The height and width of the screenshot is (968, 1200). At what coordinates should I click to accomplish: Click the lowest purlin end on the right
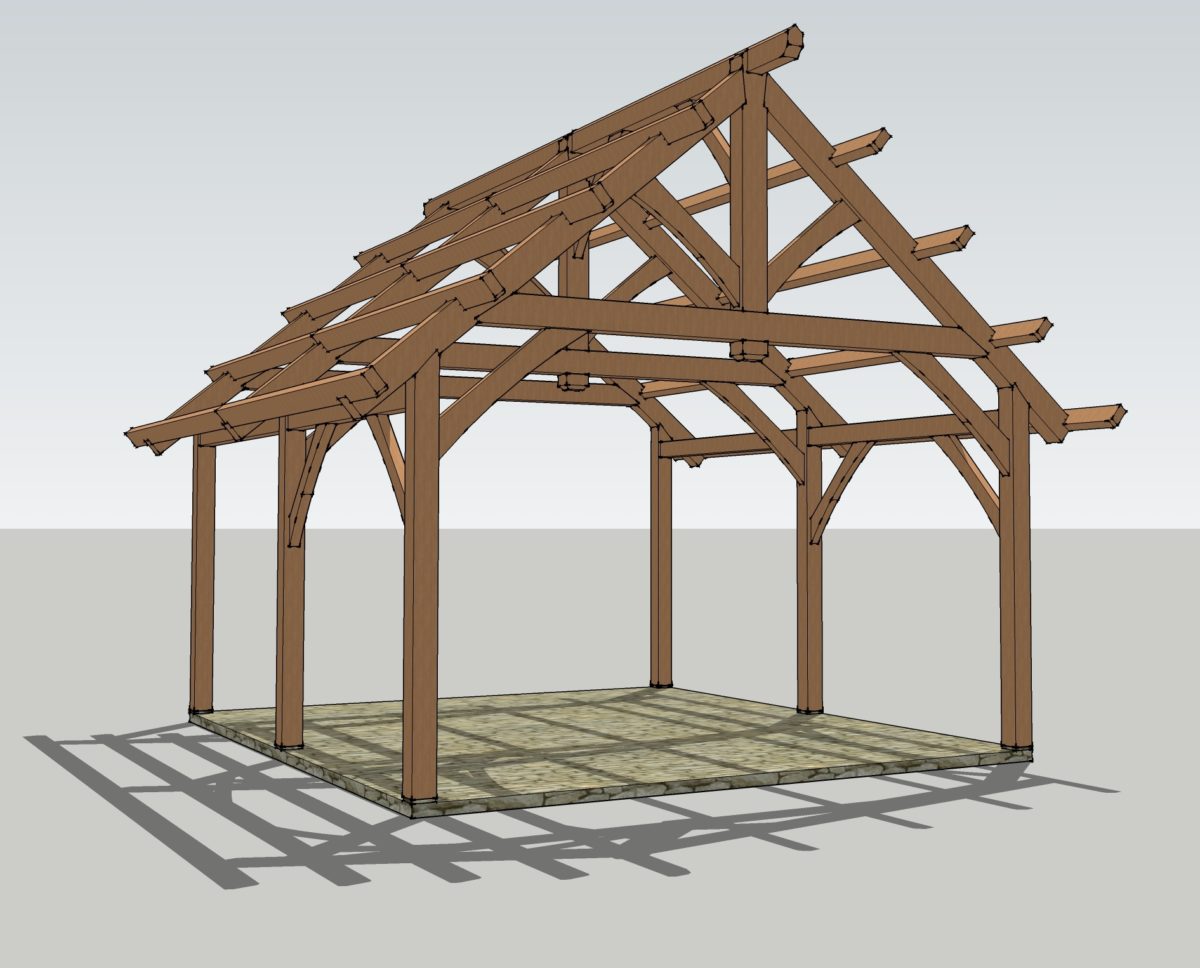[1098, 416]
